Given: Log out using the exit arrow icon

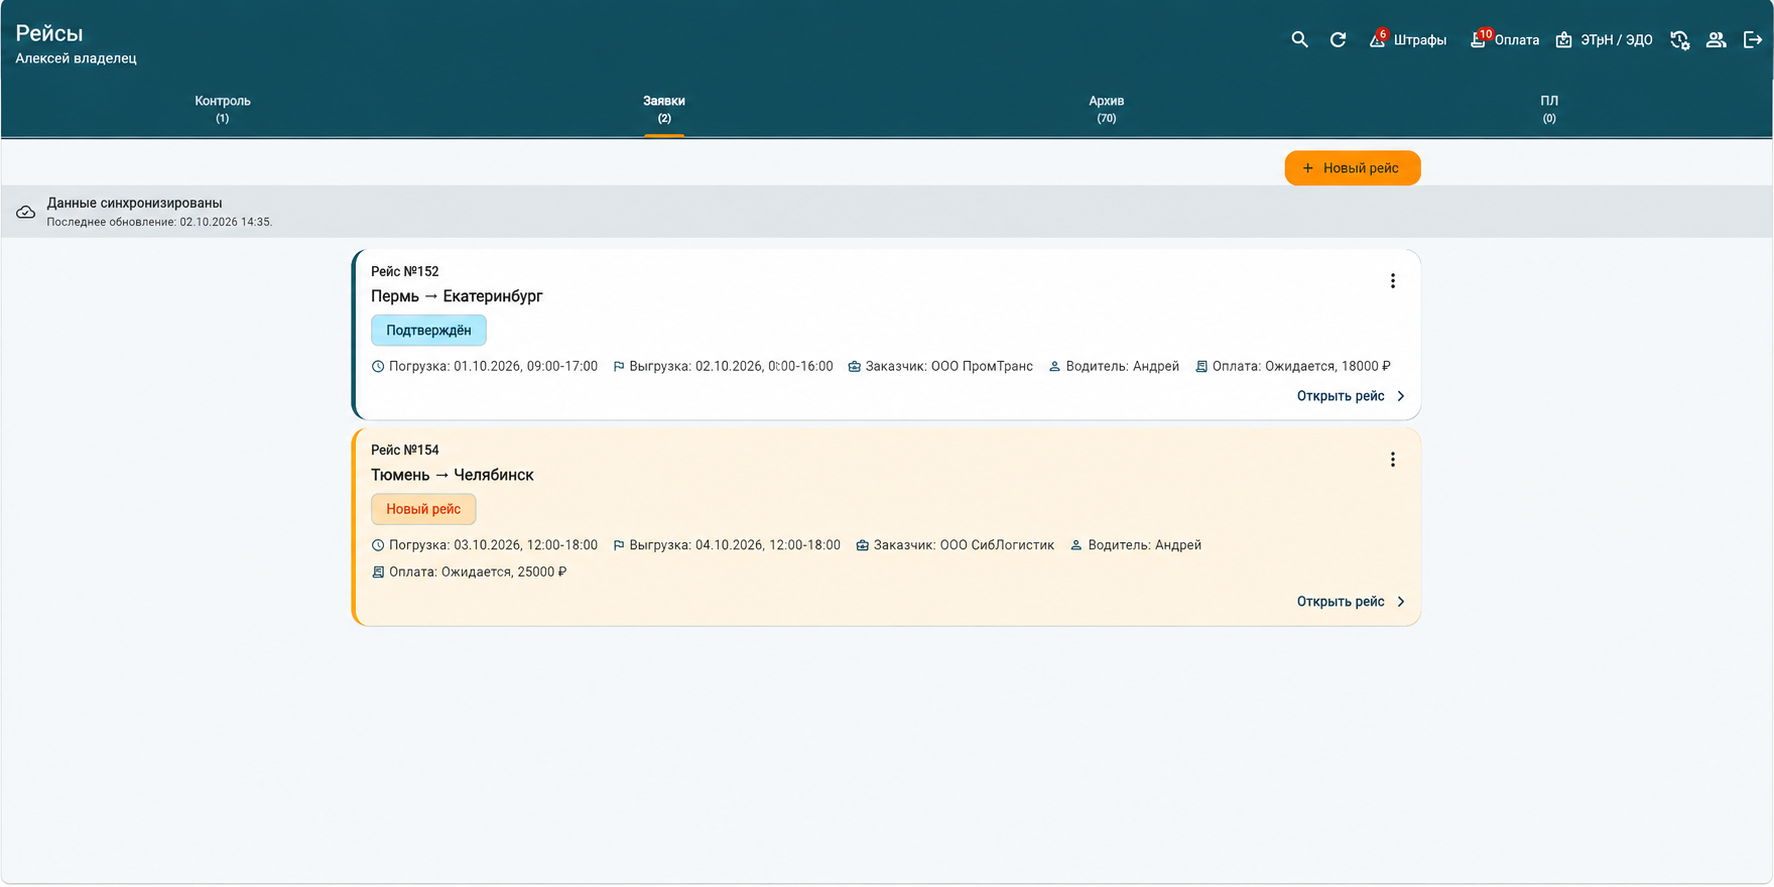Looking at the screenshot, I should (x=1752, y=40).
